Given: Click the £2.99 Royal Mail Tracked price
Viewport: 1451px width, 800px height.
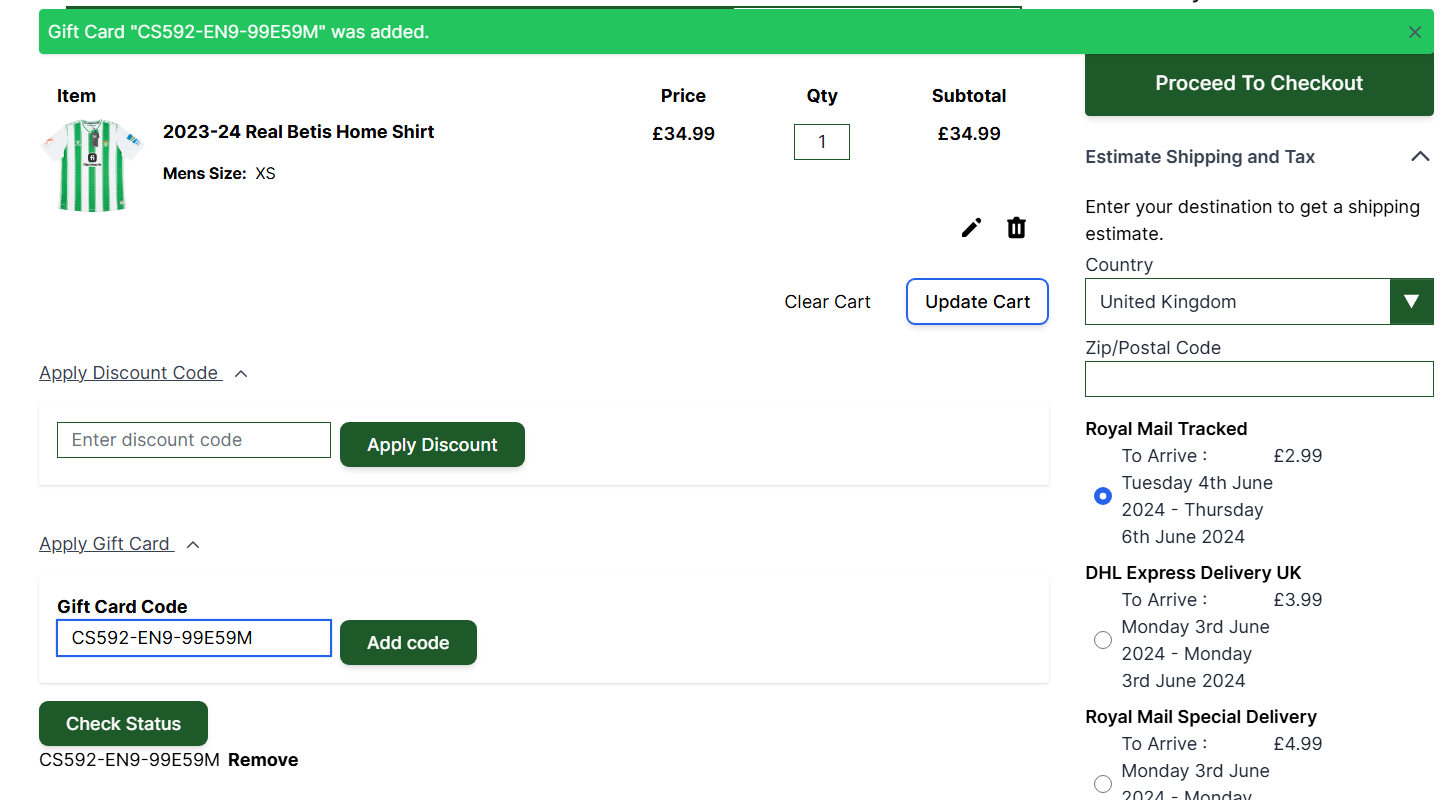Looking at the screenshot, I should (1298, 456).
